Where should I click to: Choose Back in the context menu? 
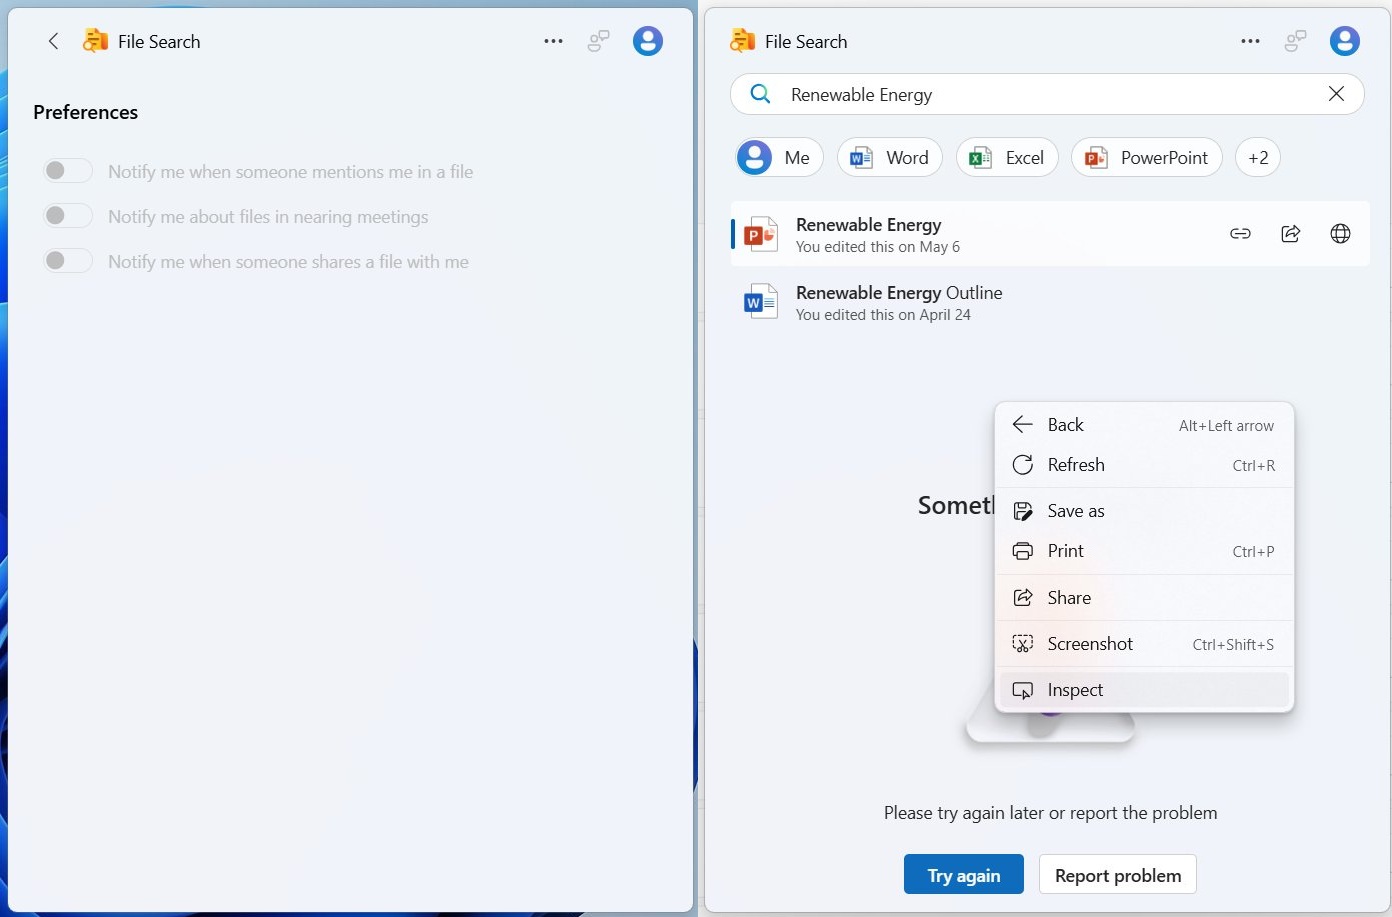(x=1144, y=425)
